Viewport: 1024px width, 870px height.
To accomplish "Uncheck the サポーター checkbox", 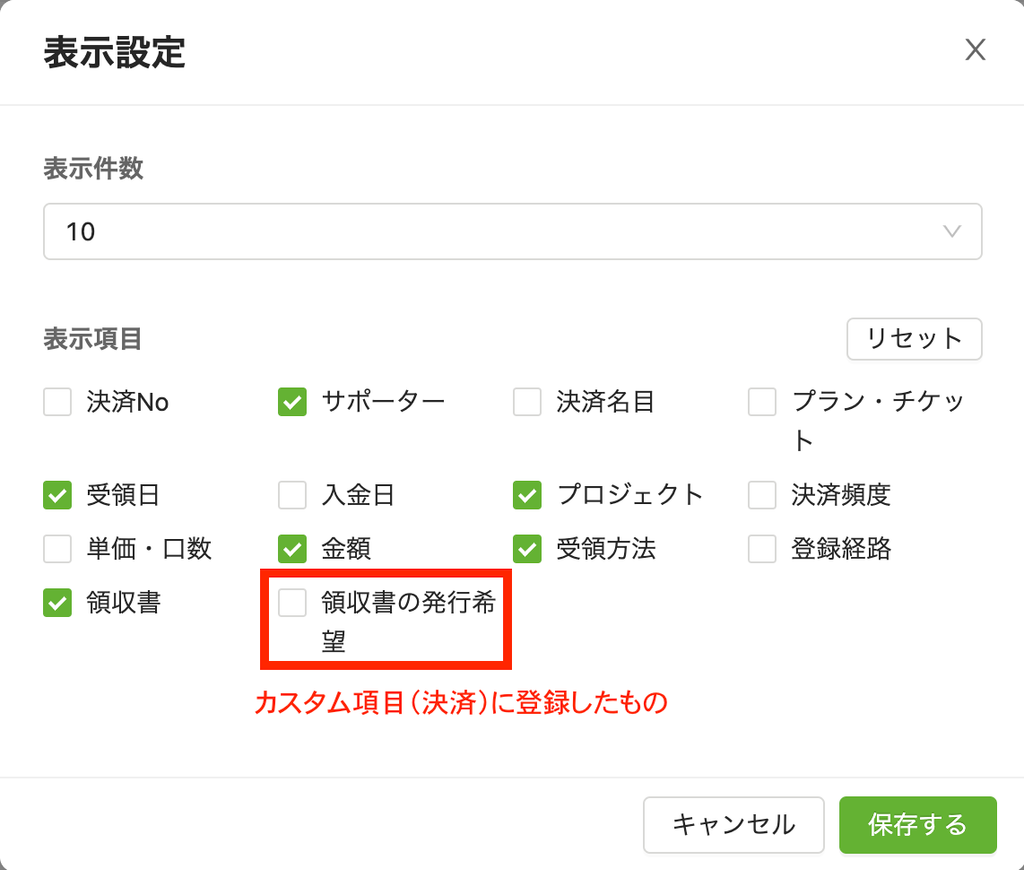I will pyautogui.click(x=292, y=402).
